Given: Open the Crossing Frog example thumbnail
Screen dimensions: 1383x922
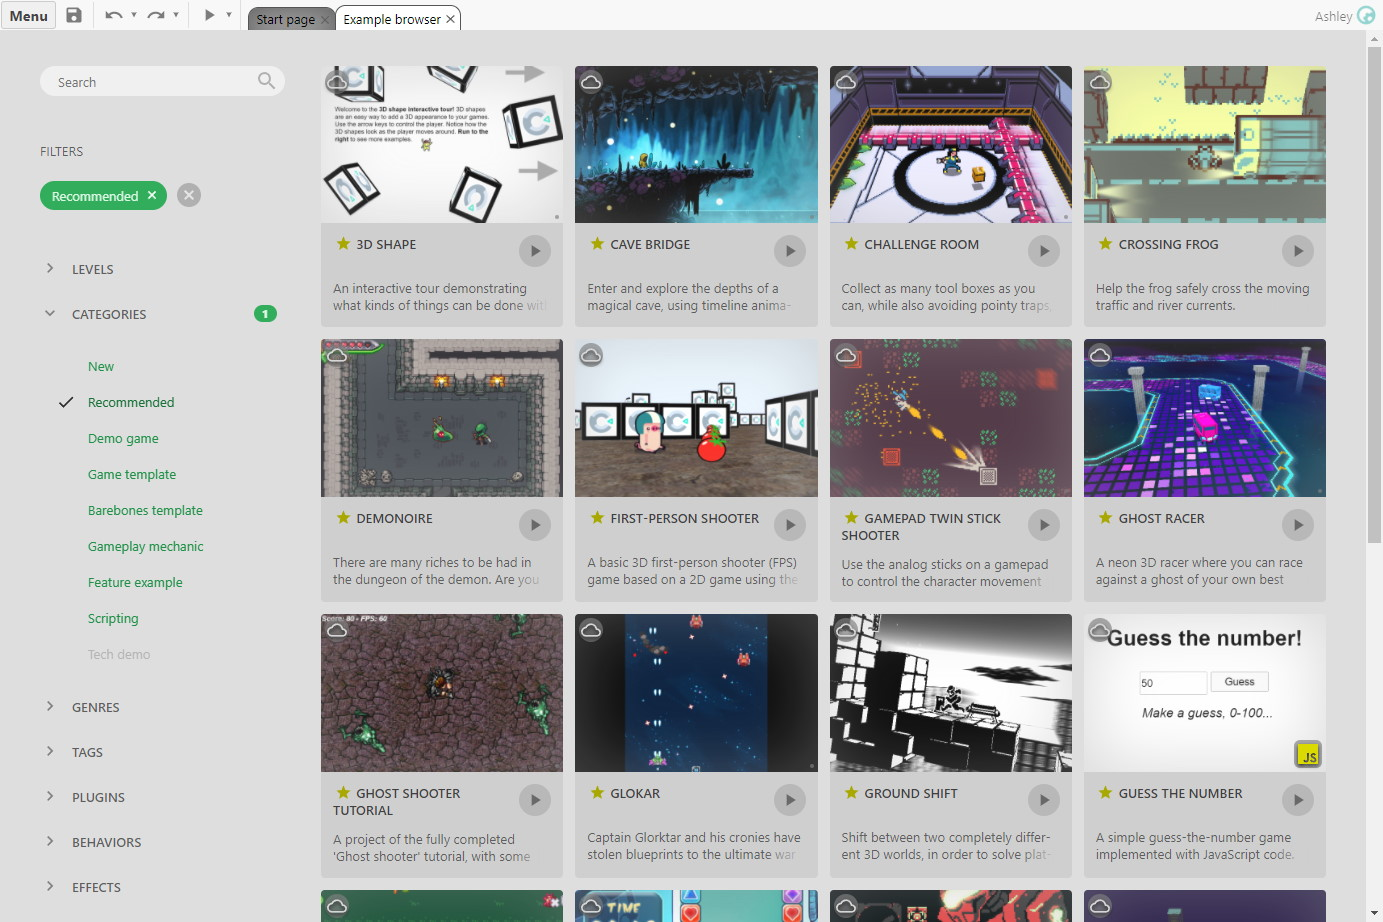Looking at the screenshot, I should [1204, 145].
